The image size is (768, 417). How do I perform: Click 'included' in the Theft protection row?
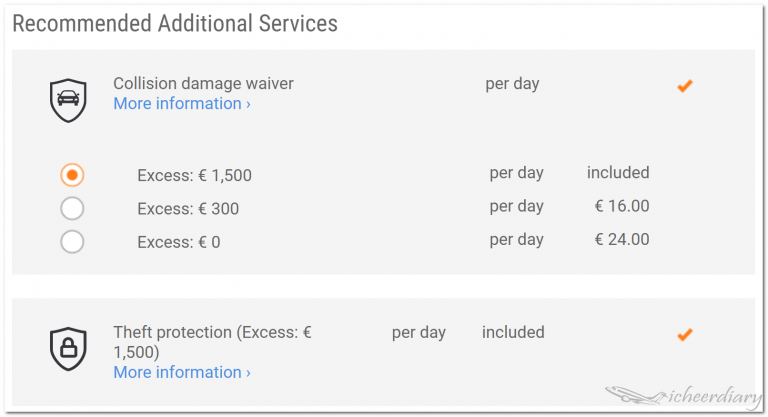point(513,332)
